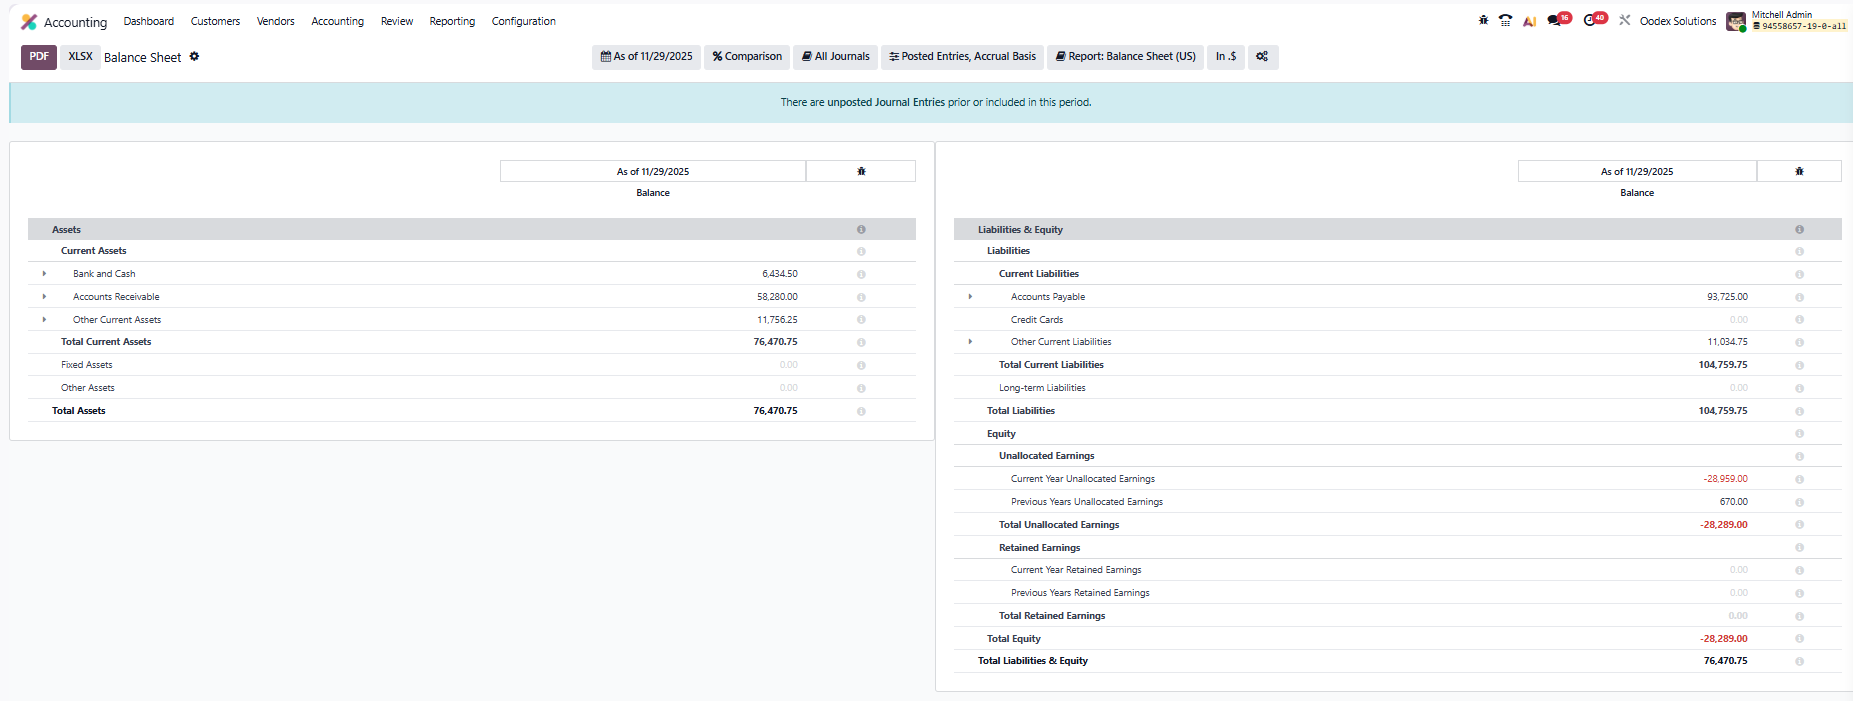Viewport: 1853px width, 701px height.
Task: Unfold the Other Current Liabilities row
Action: tap(970, 342)
